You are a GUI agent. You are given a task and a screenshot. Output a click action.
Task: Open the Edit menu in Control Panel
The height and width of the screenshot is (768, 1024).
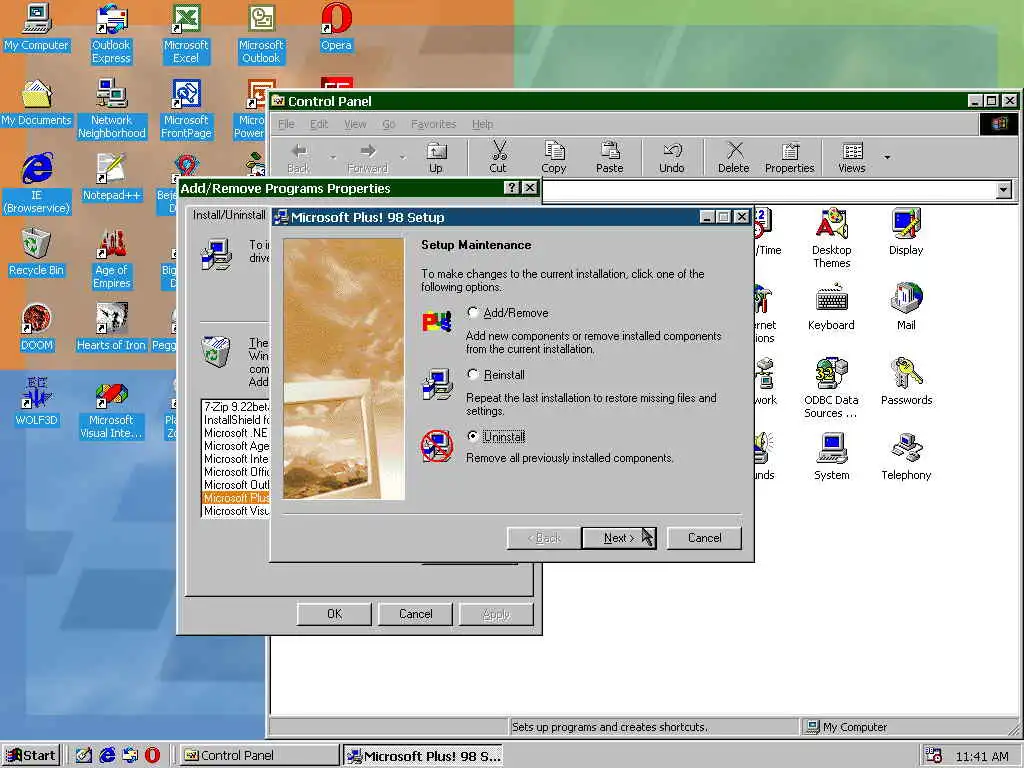(319, 124)
